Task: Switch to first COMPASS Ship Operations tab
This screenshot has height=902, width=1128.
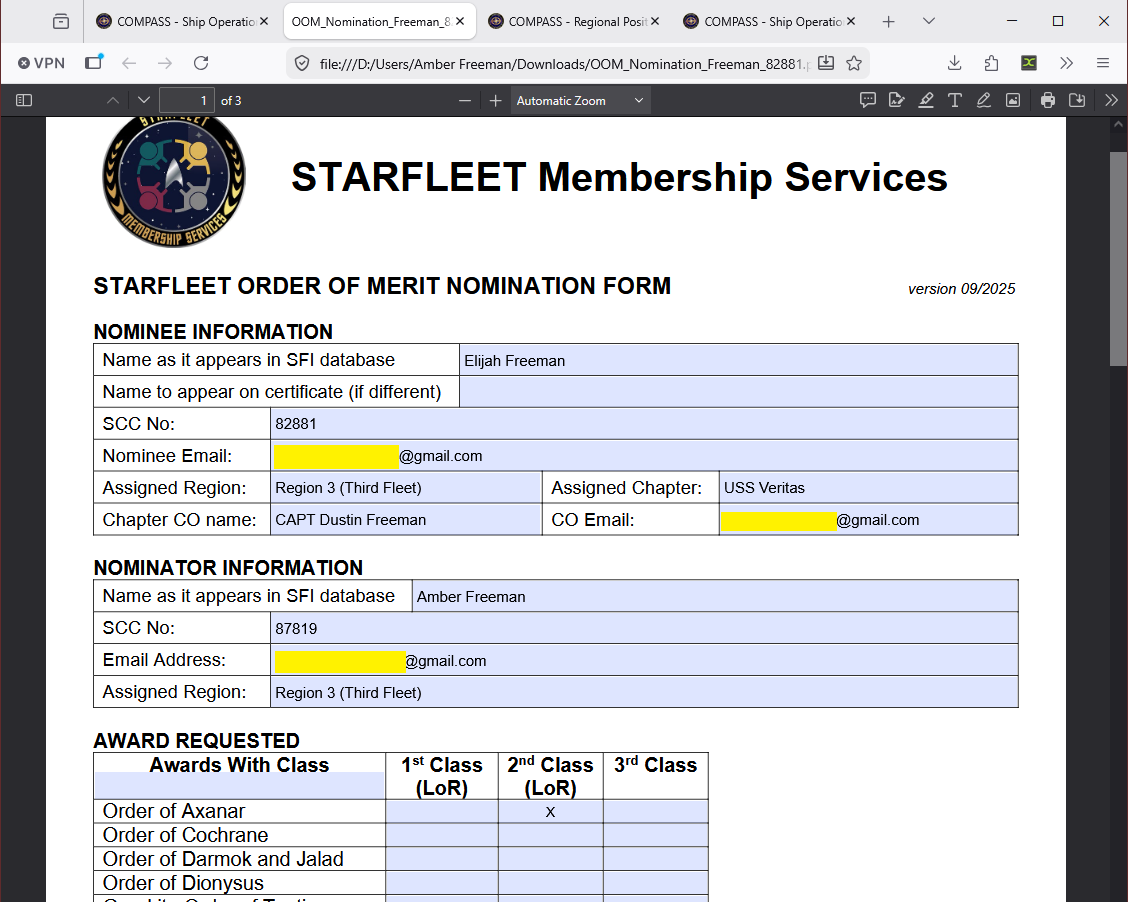Action: [x=182, y=22]
